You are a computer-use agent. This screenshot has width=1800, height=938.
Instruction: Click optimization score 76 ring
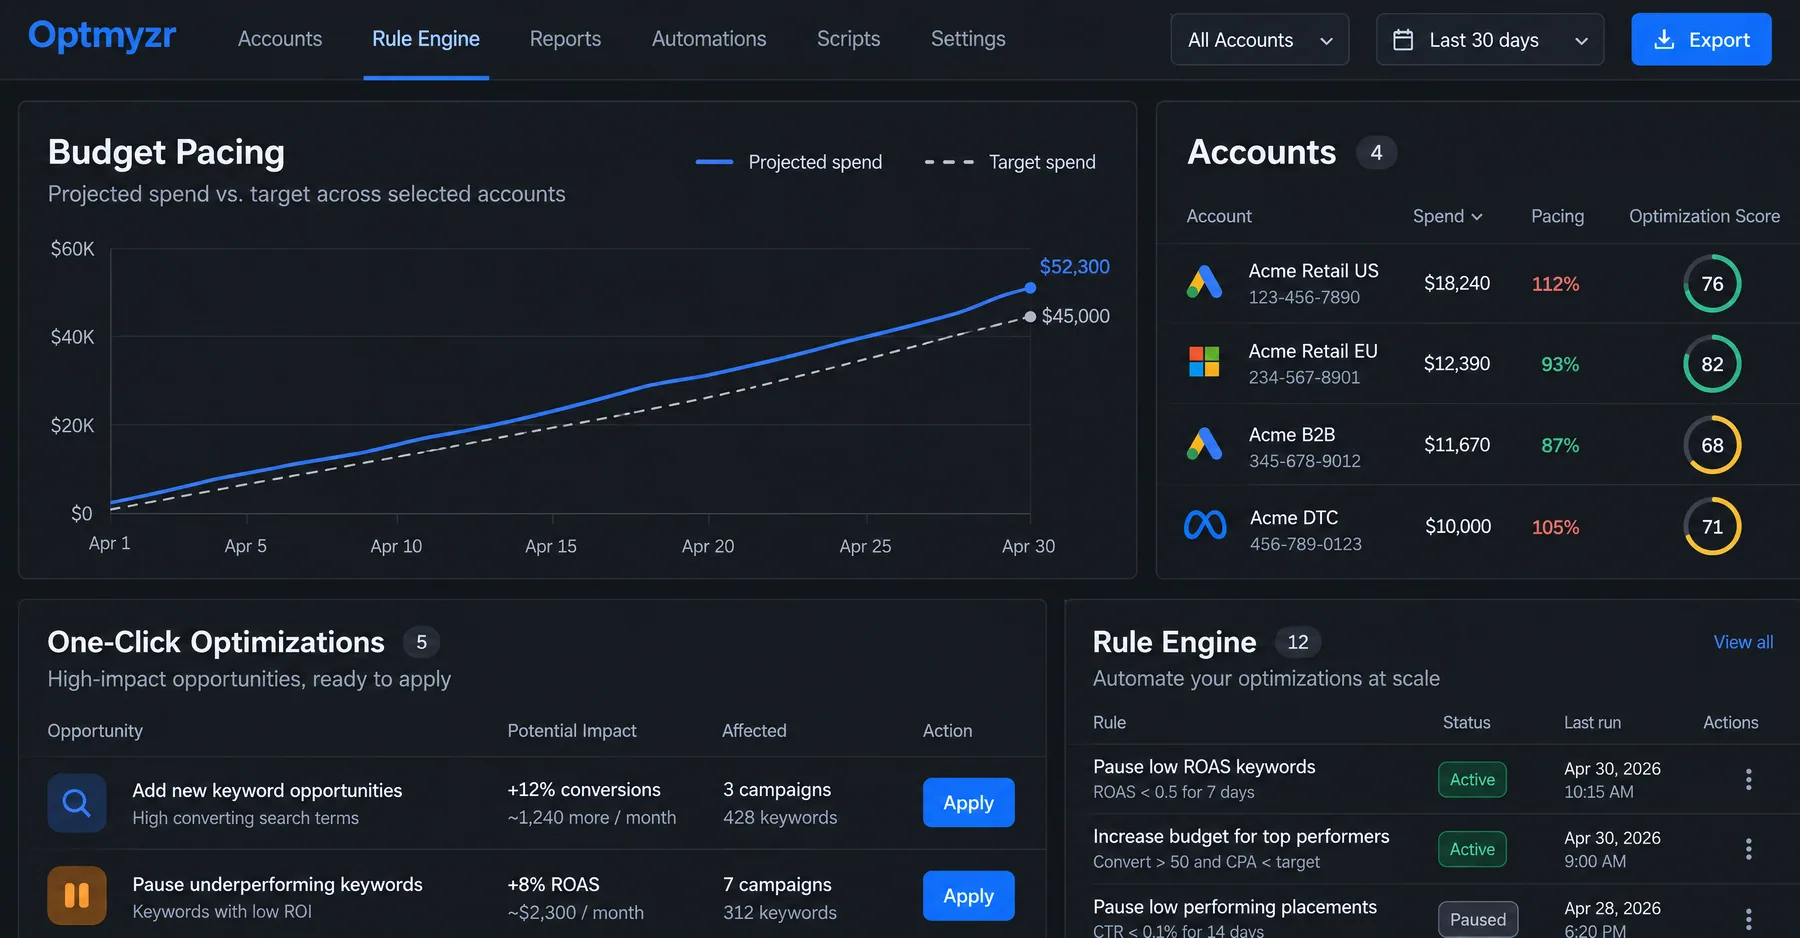tap(1712, 283)
